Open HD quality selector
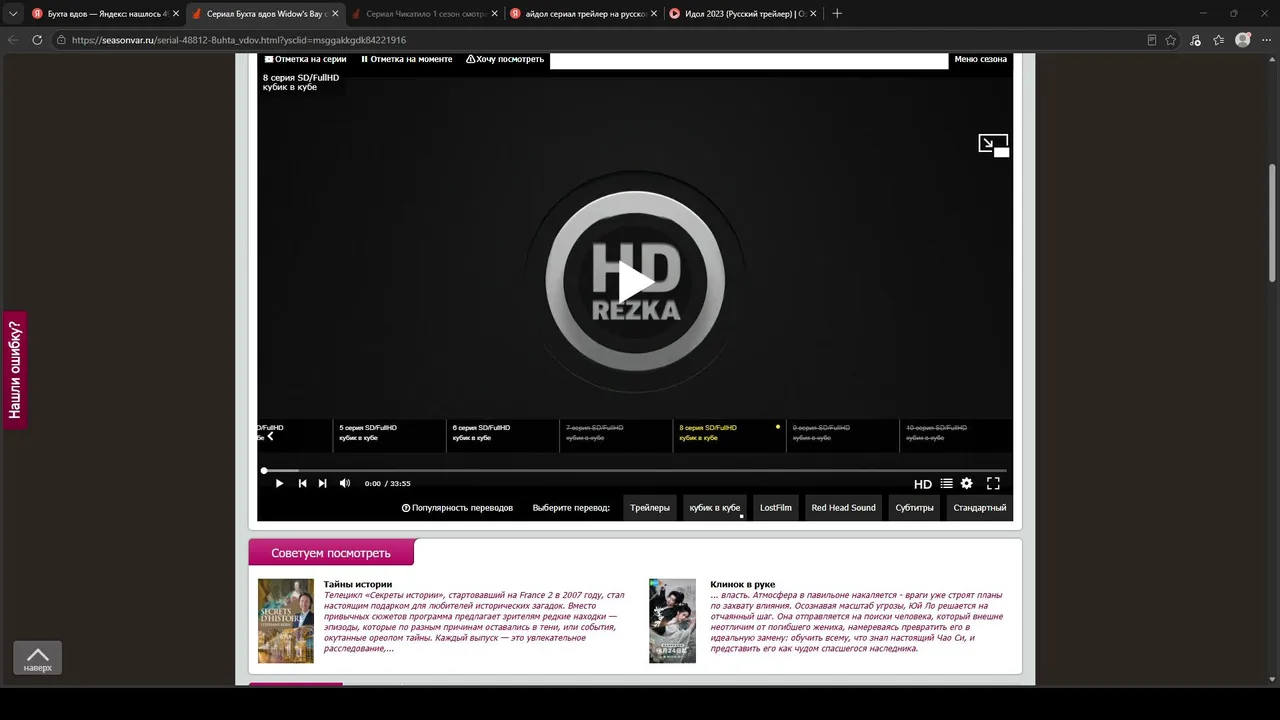This screenshot has height=720, width=1280. pos(923,484)
